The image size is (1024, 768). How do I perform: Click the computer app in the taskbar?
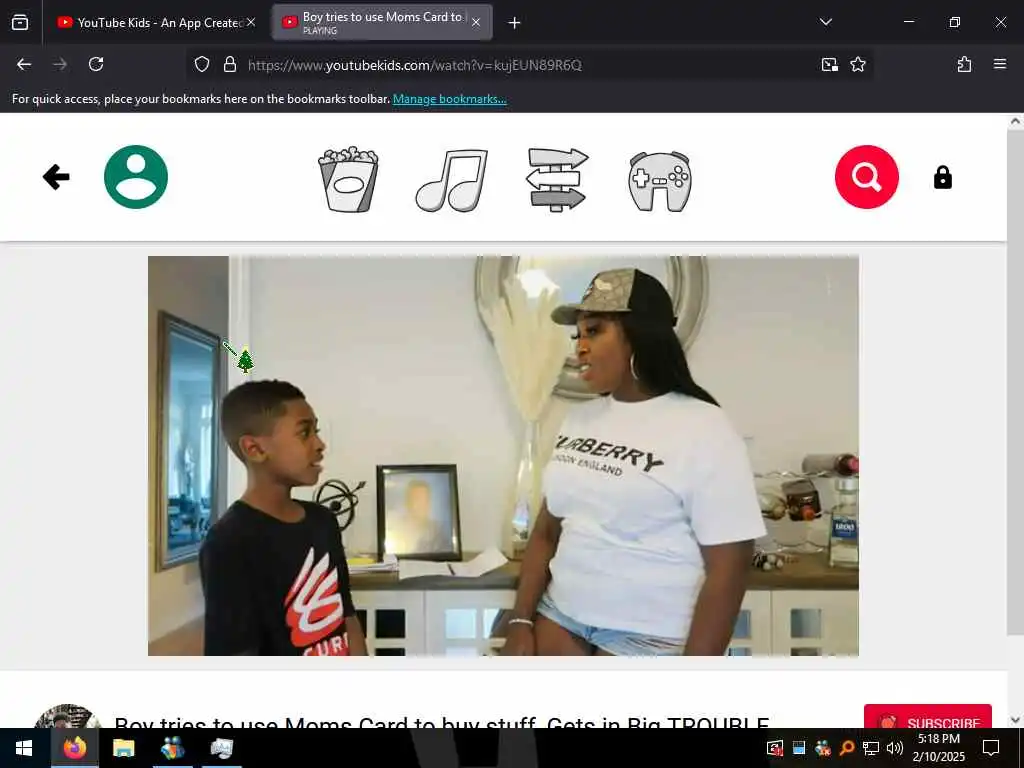tap(221, 748)
